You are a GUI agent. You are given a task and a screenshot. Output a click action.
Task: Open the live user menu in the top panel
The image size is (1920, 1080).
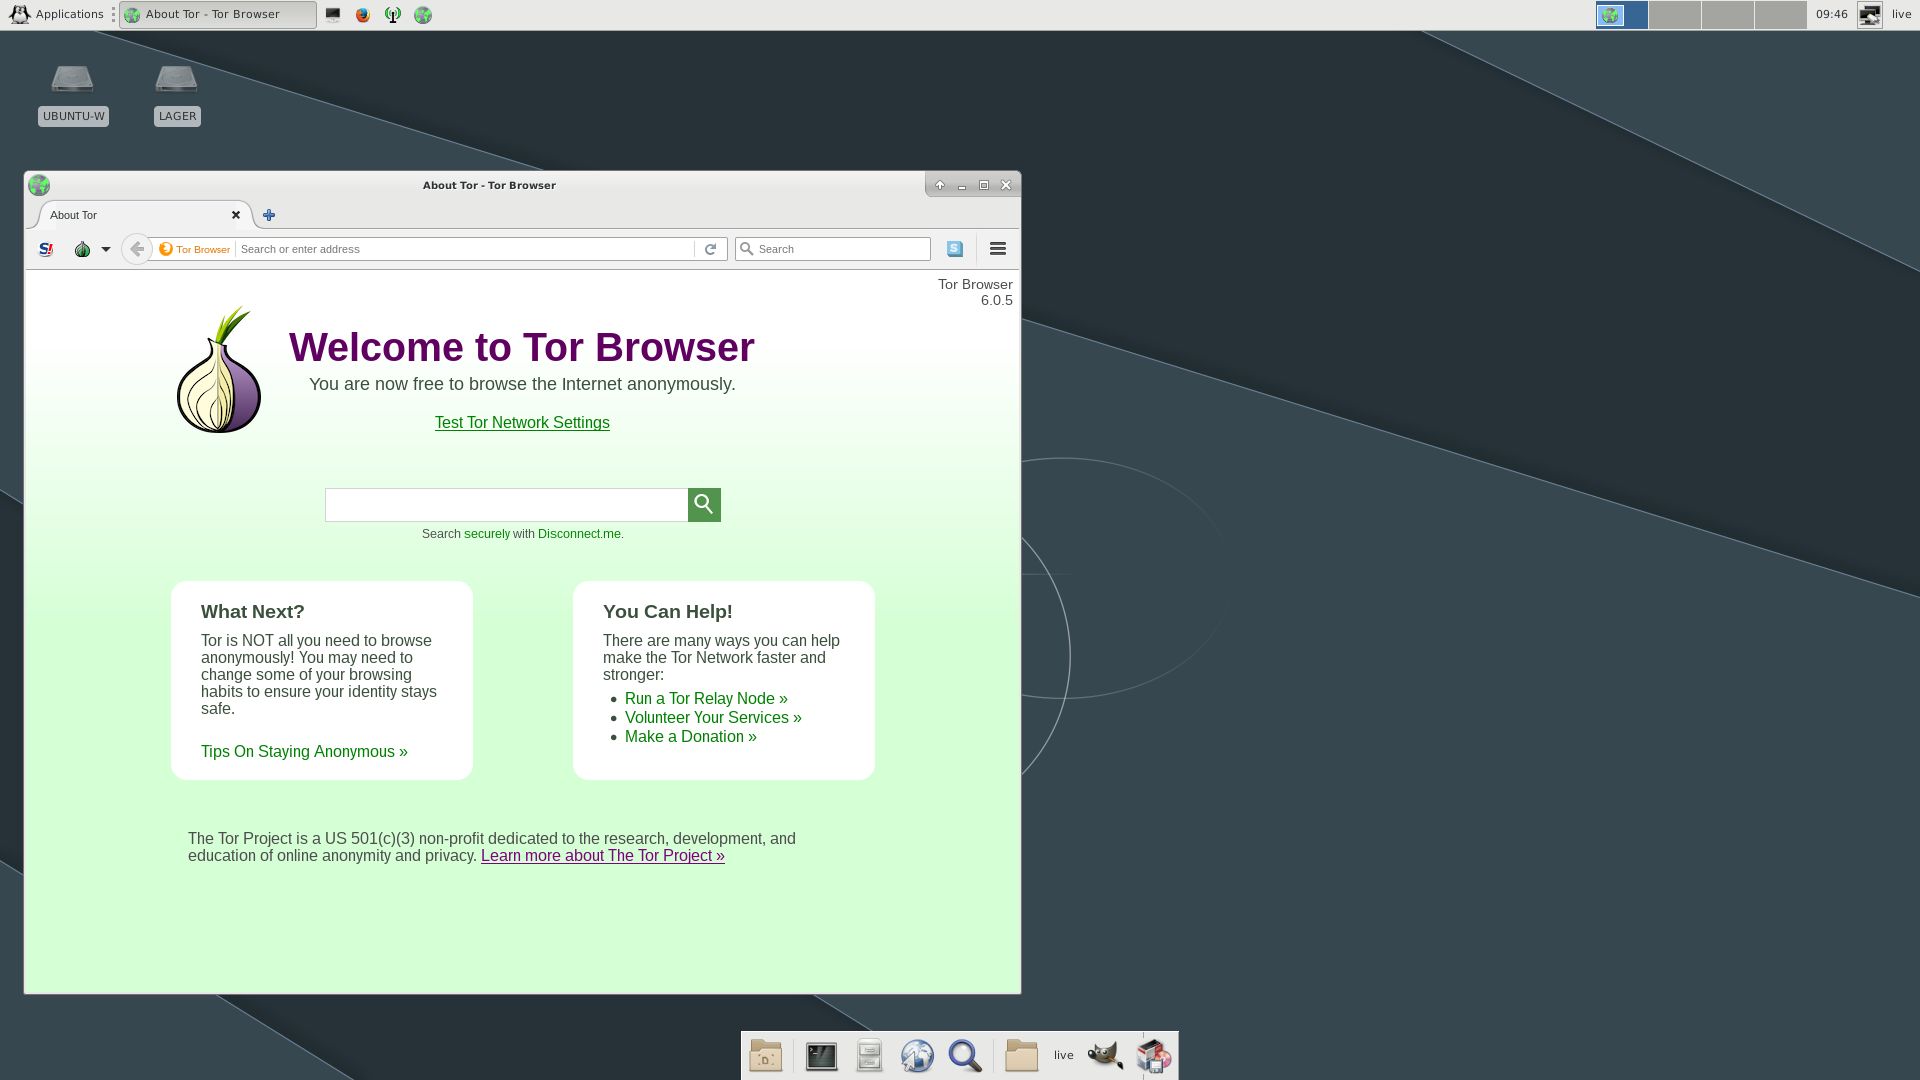coord(1901,14)
